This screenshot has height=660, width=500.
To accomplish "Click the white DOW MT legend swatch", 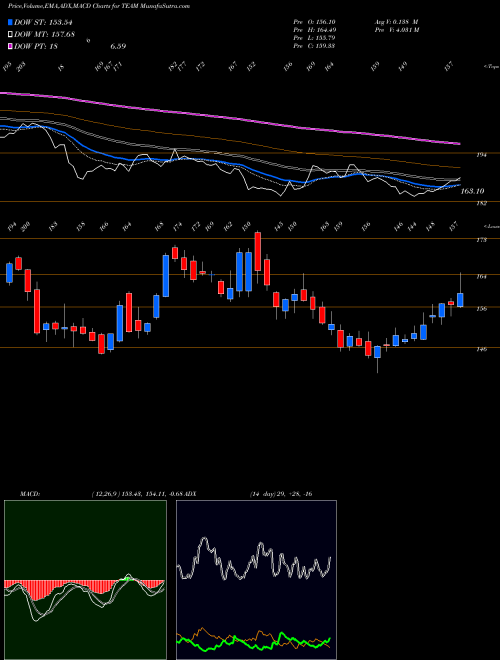I will [x=11, y=35].
